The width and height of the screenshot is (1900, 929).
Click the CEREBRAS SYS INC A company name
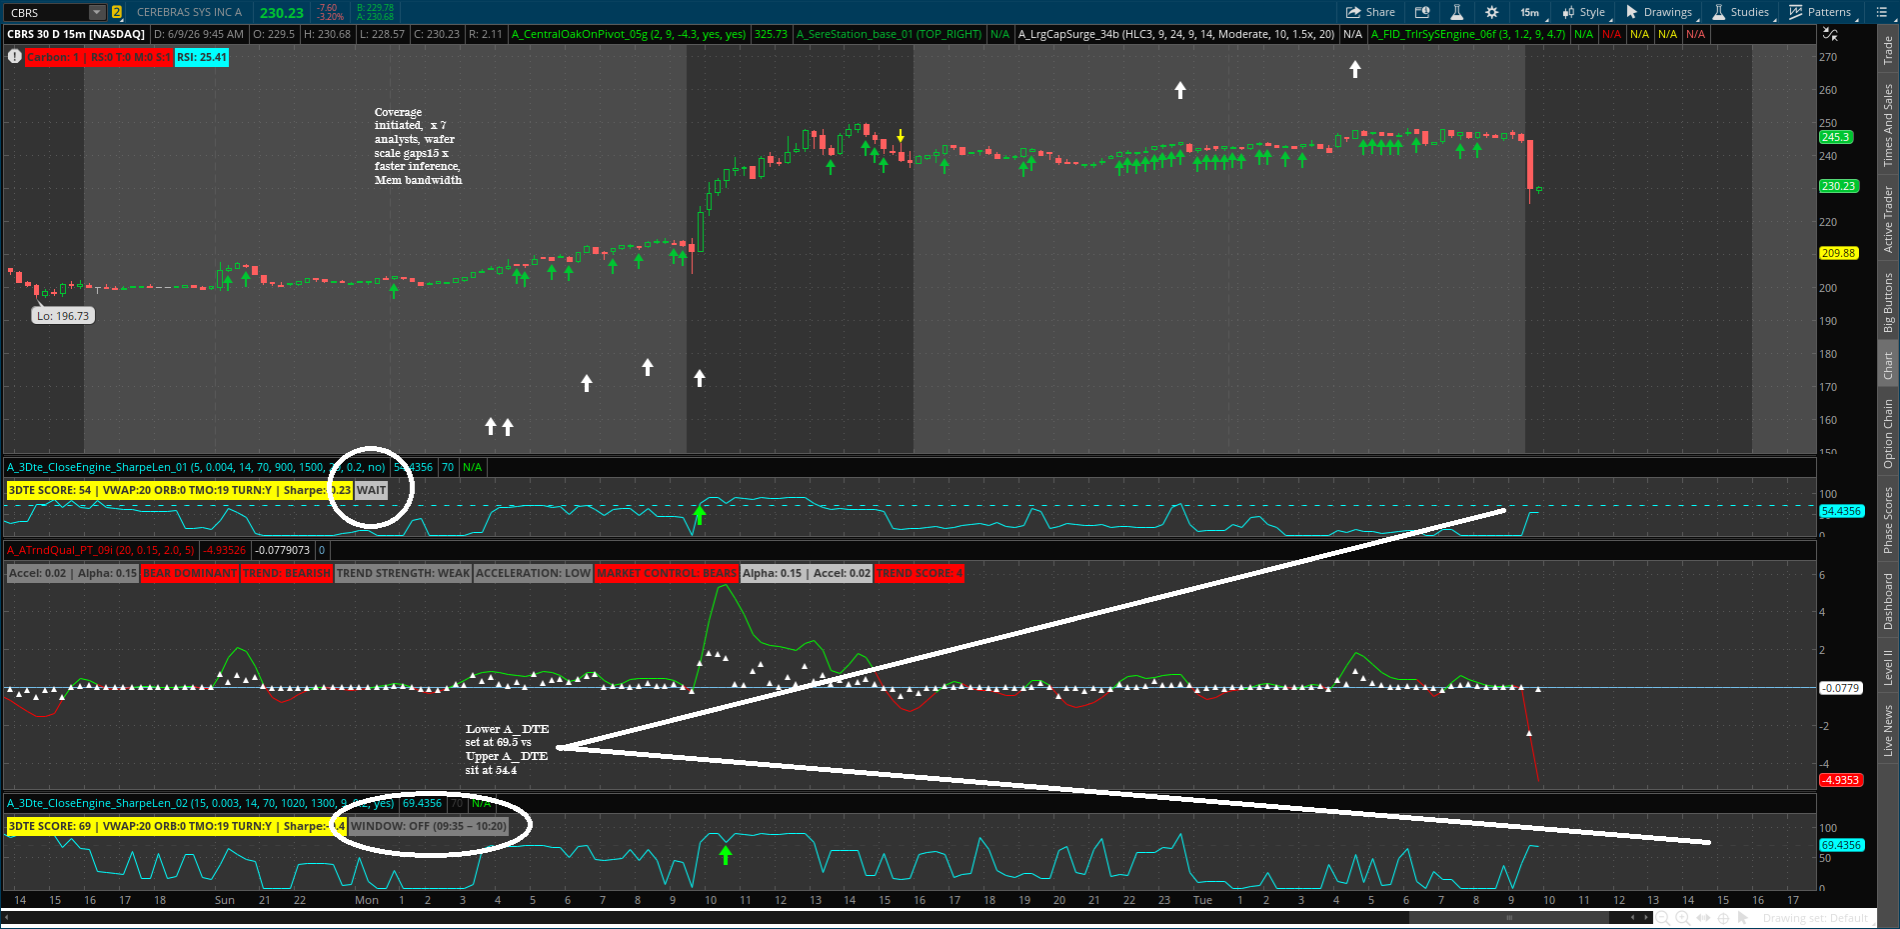(189, 12)
